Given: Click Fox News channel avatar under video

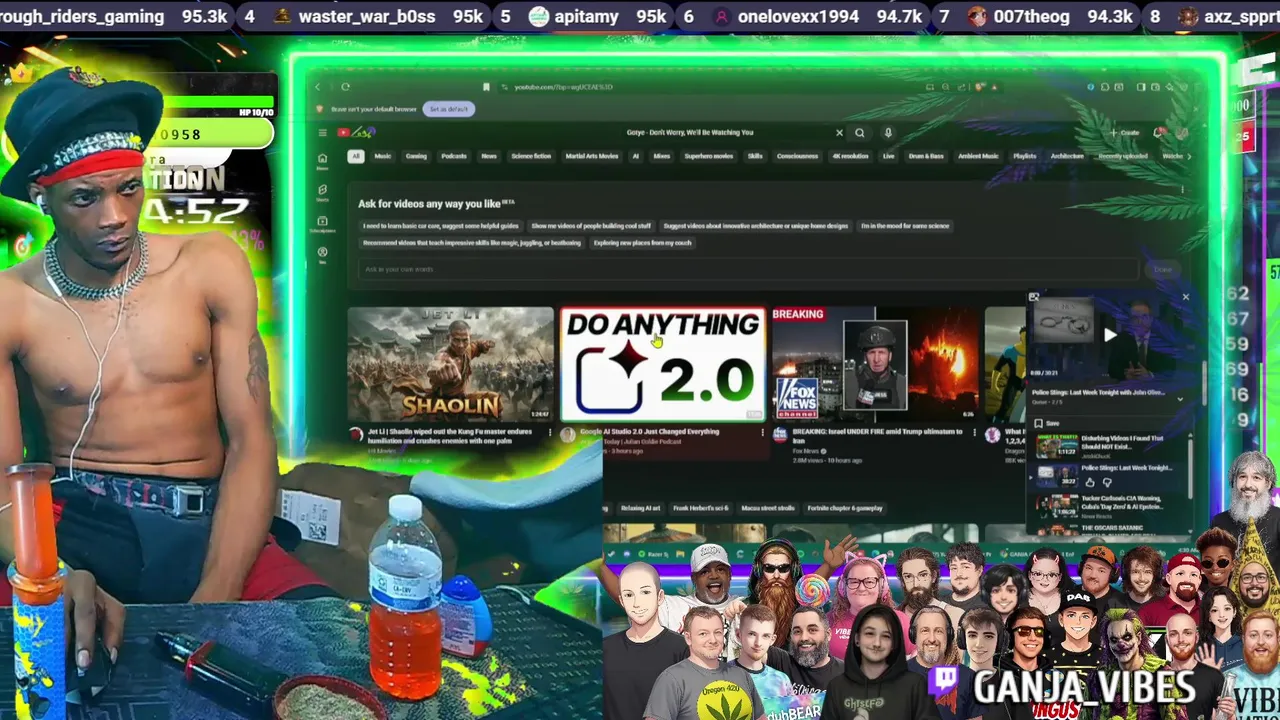Looking at the screenshot, I should (x=780, y=434).
